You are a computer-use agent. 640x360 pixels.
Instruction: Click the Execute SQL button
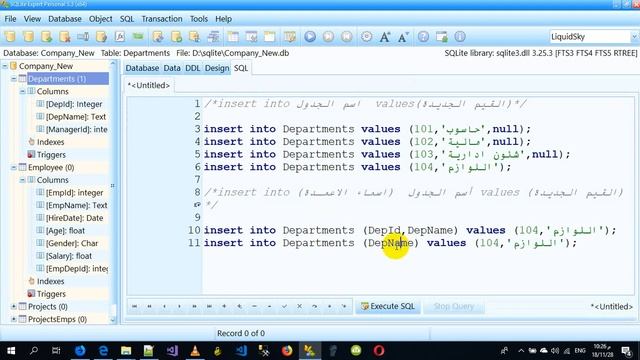click(388, 306)
